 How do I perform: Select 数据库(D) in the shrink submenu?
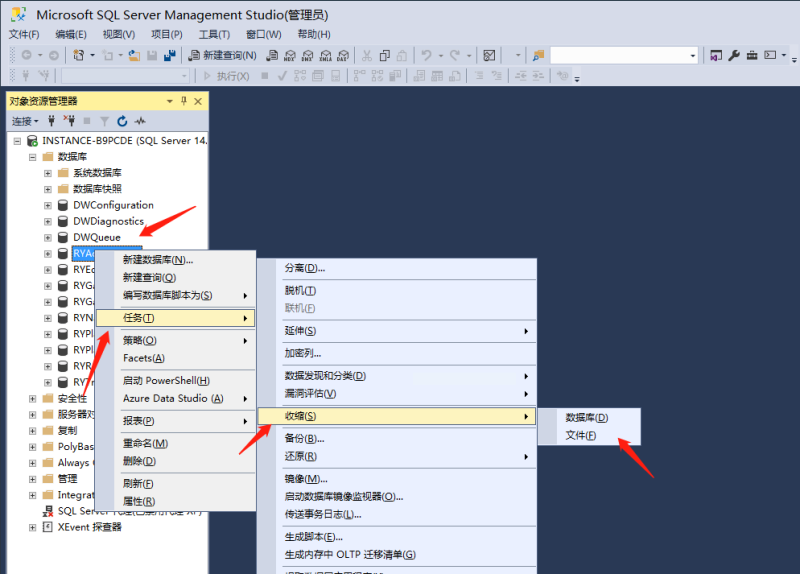pyautogui.click(x=589, y=418)
